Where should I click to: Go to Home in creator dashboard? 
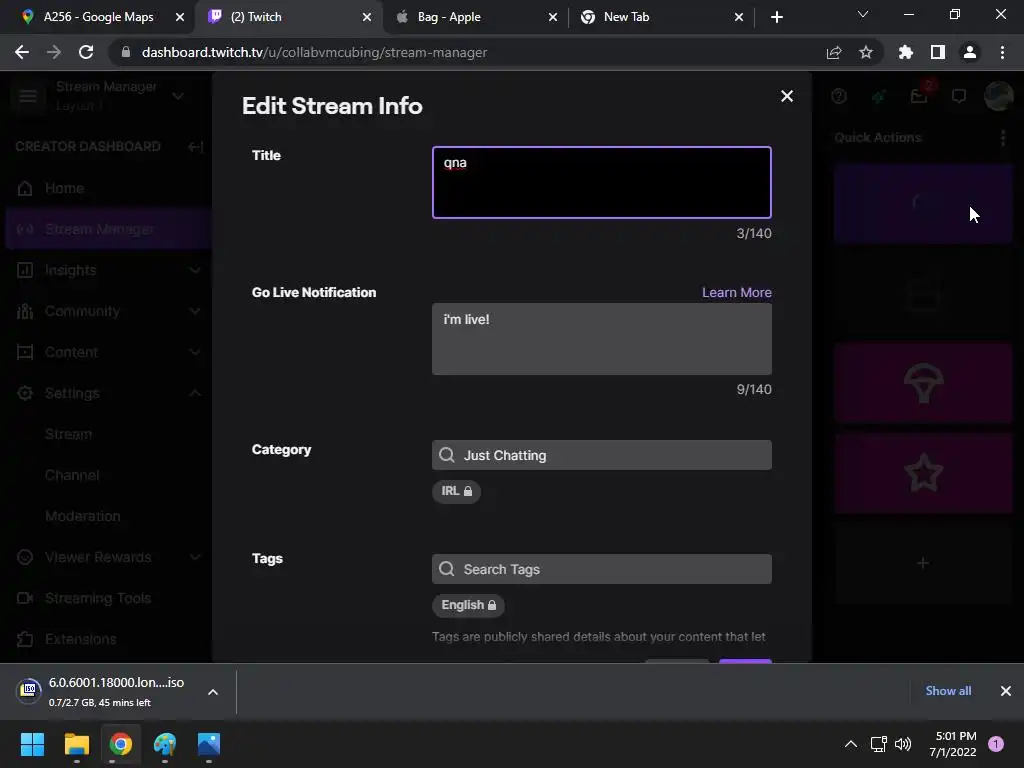tap(108, 188)
